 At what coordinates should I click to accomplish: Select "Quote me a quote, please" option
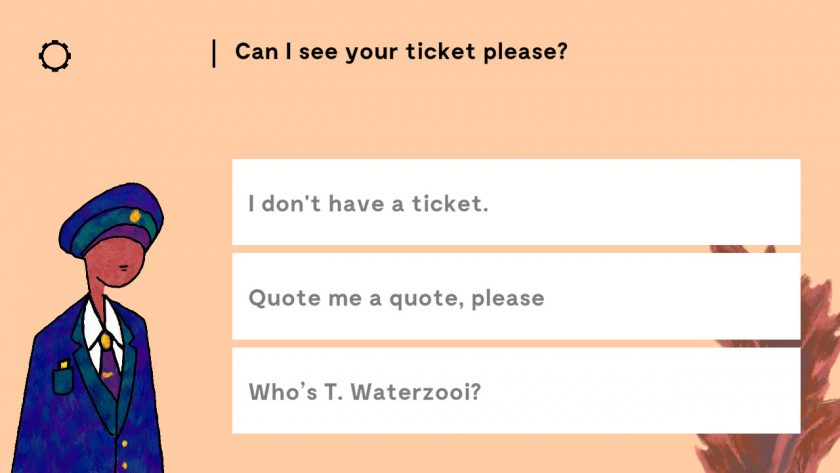tap(516, 296)
